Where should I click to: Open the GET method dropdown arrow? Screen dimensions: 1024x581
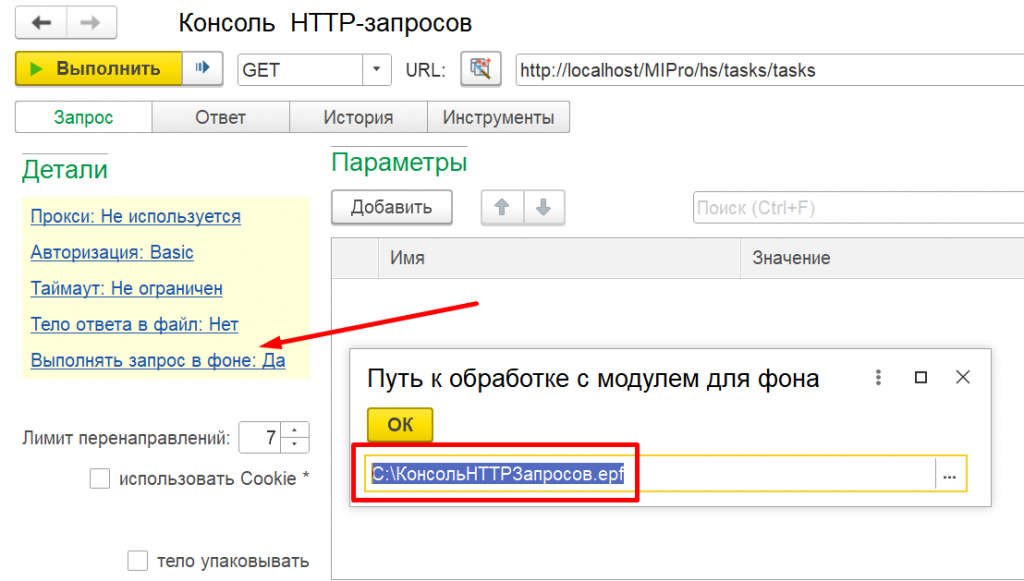point(376,69)
